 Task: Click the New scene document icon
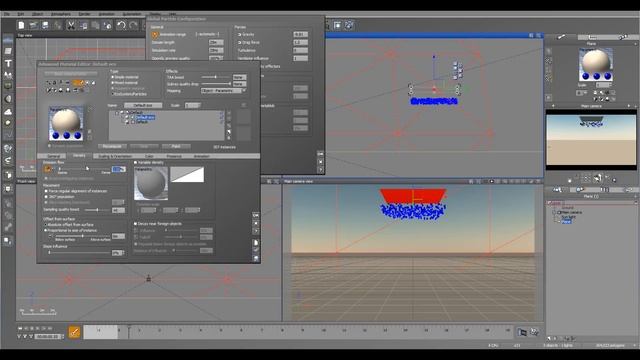pyautogui.click(x=21, y=25)
